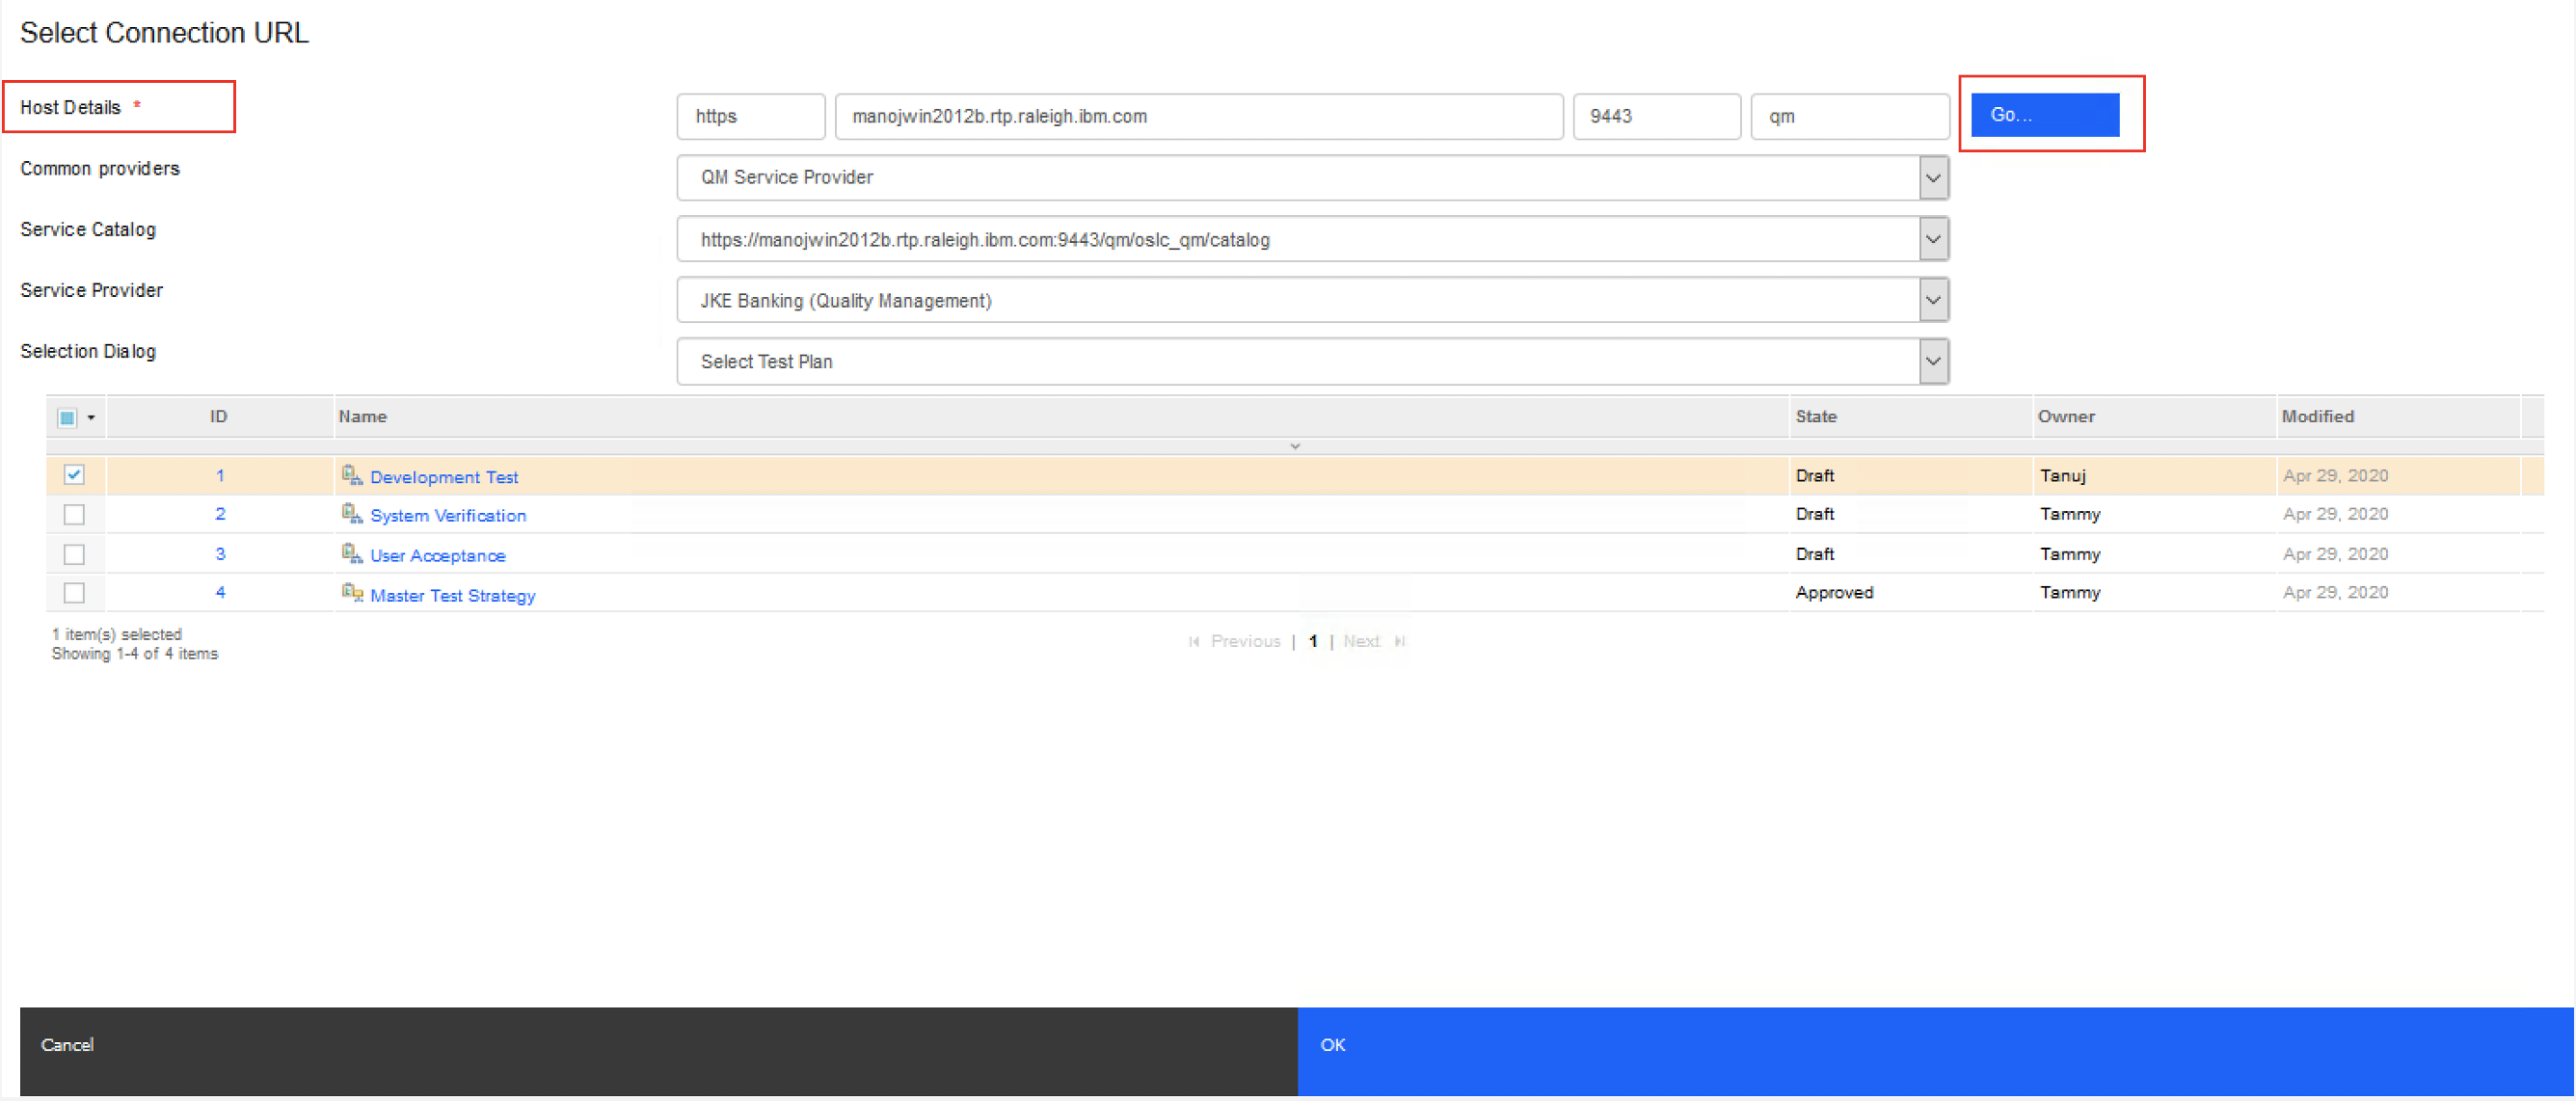The height and width of the screenshot is (1101, 2576).
Task: Check the User Acceptance row checkbox
Action: [x=74, y=553]
